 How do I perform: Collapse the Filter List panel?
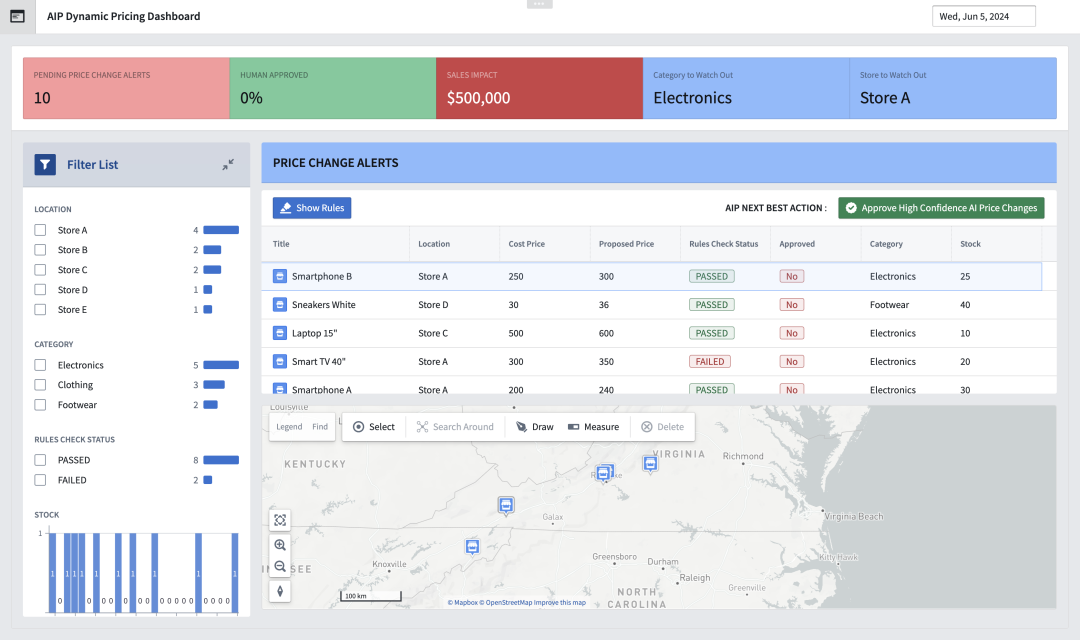[228, 164]
